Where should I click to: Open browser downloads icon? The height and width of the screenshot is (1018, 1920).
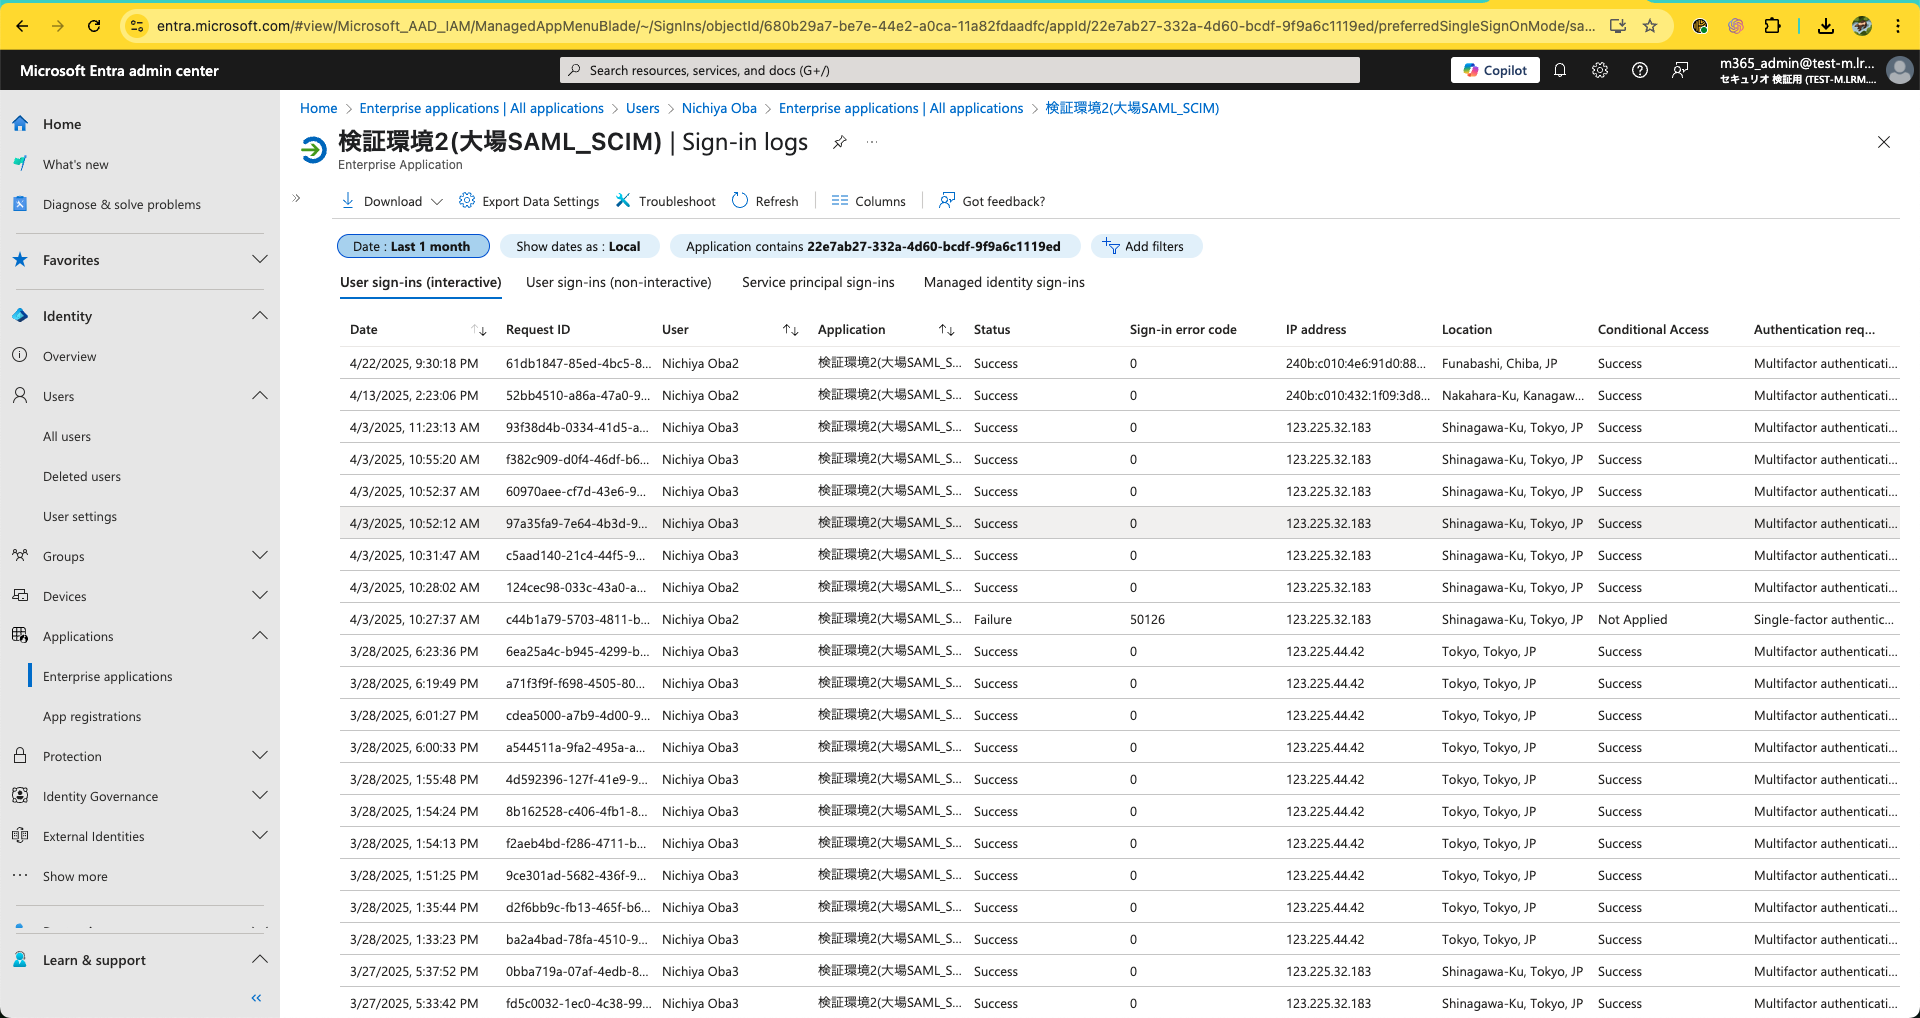point(1826,26)
